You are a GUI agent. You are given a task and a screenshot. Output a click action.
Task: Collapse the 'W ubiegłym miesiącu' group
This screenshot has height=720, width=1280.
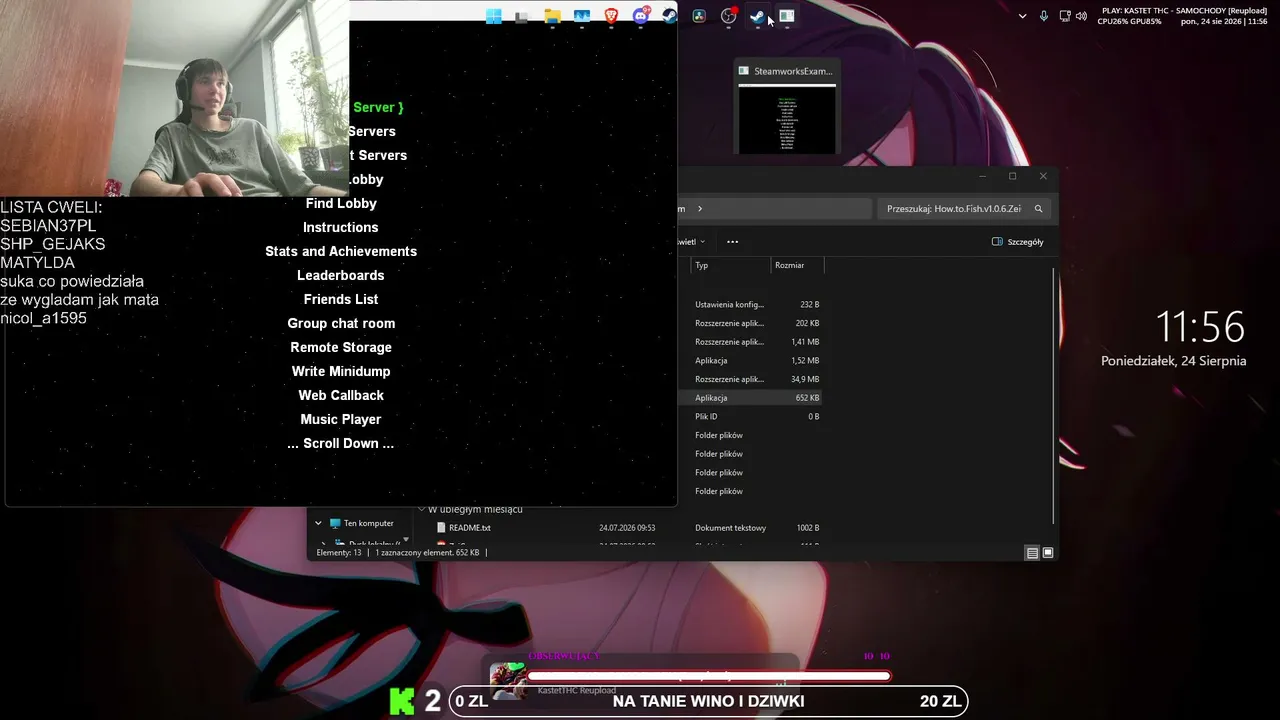(x=421, y=509)
